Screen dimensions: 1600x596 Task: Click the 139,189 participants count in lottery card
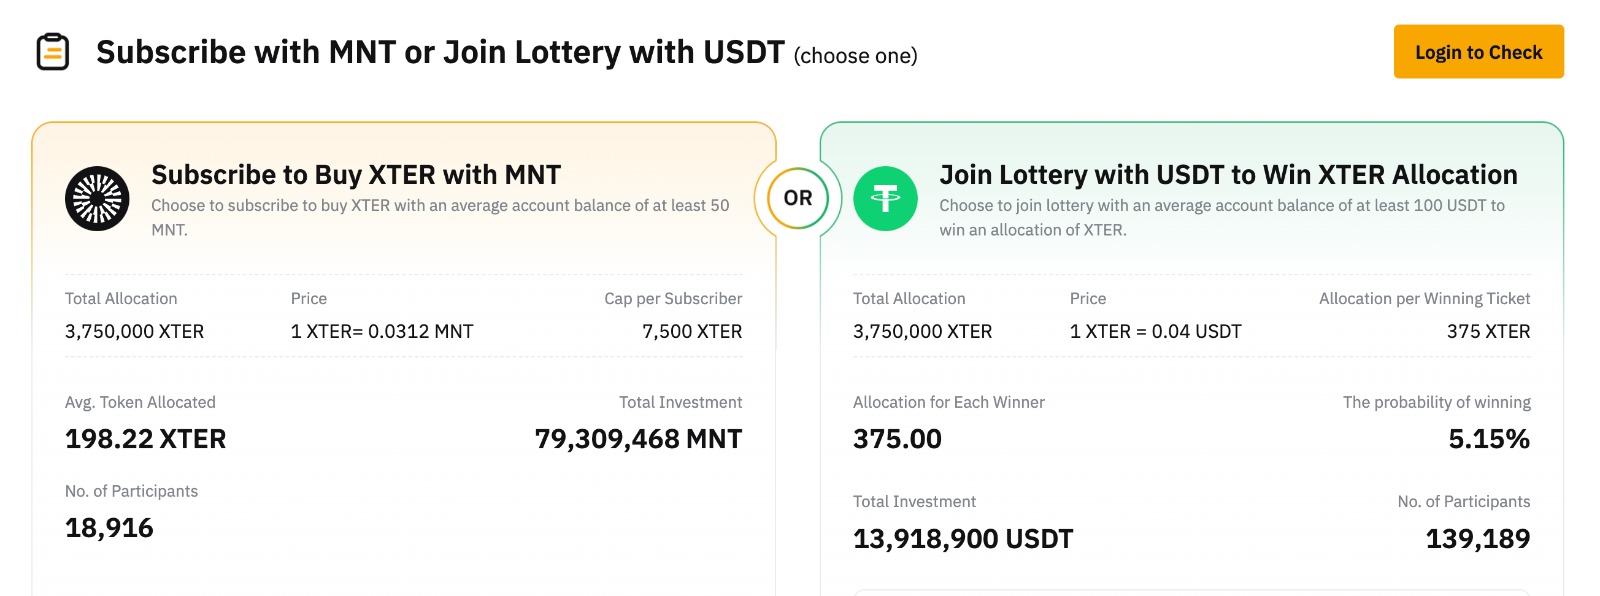click(1478, 539)
